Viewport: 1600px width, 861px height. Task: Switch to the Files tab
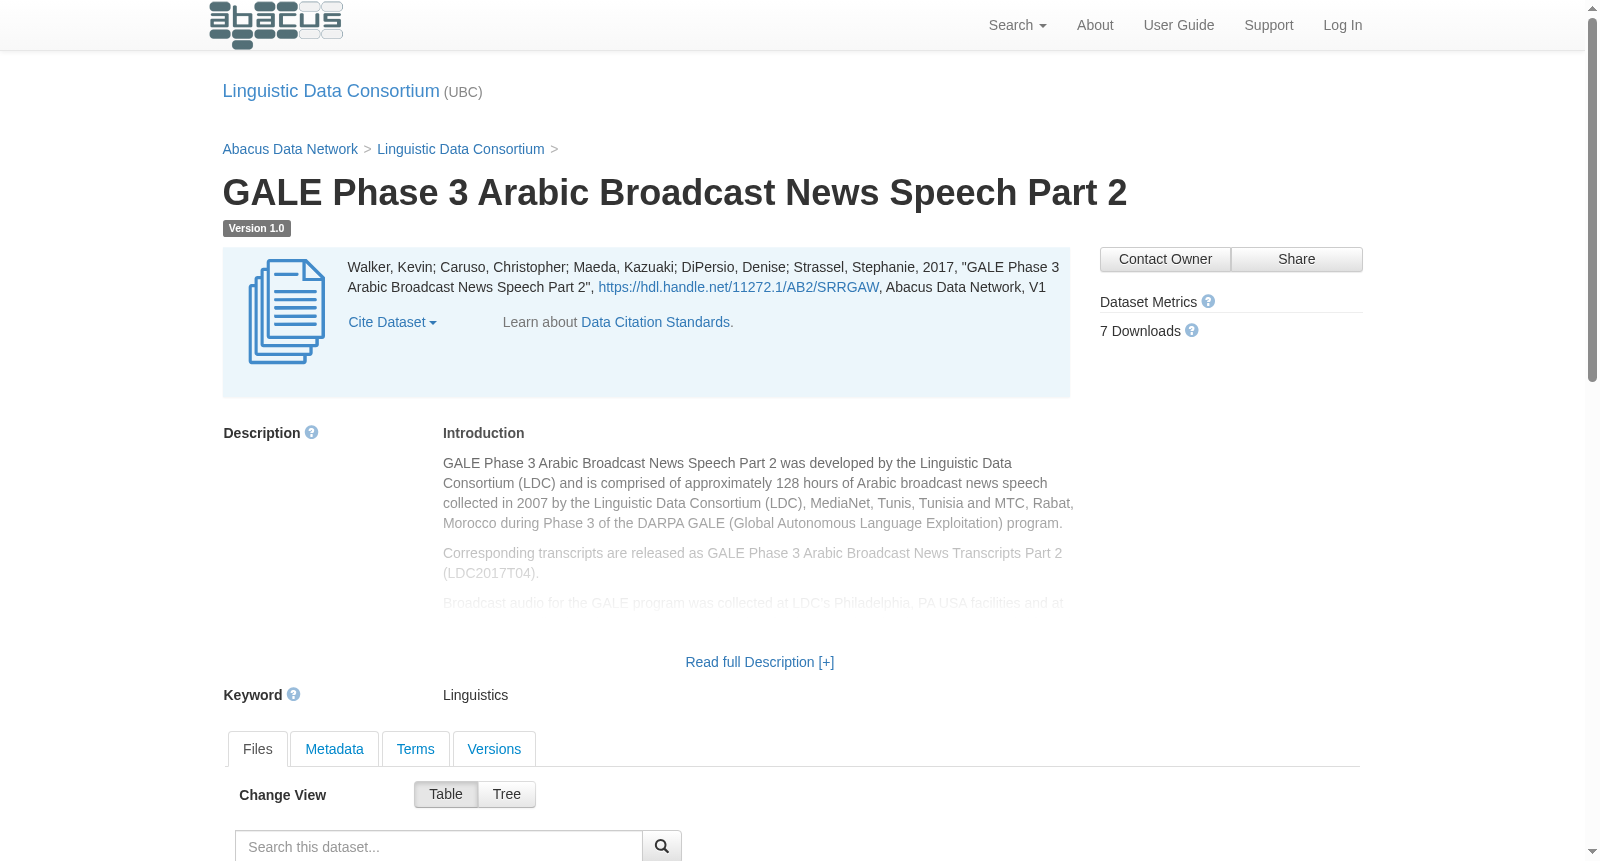(258, 749)
